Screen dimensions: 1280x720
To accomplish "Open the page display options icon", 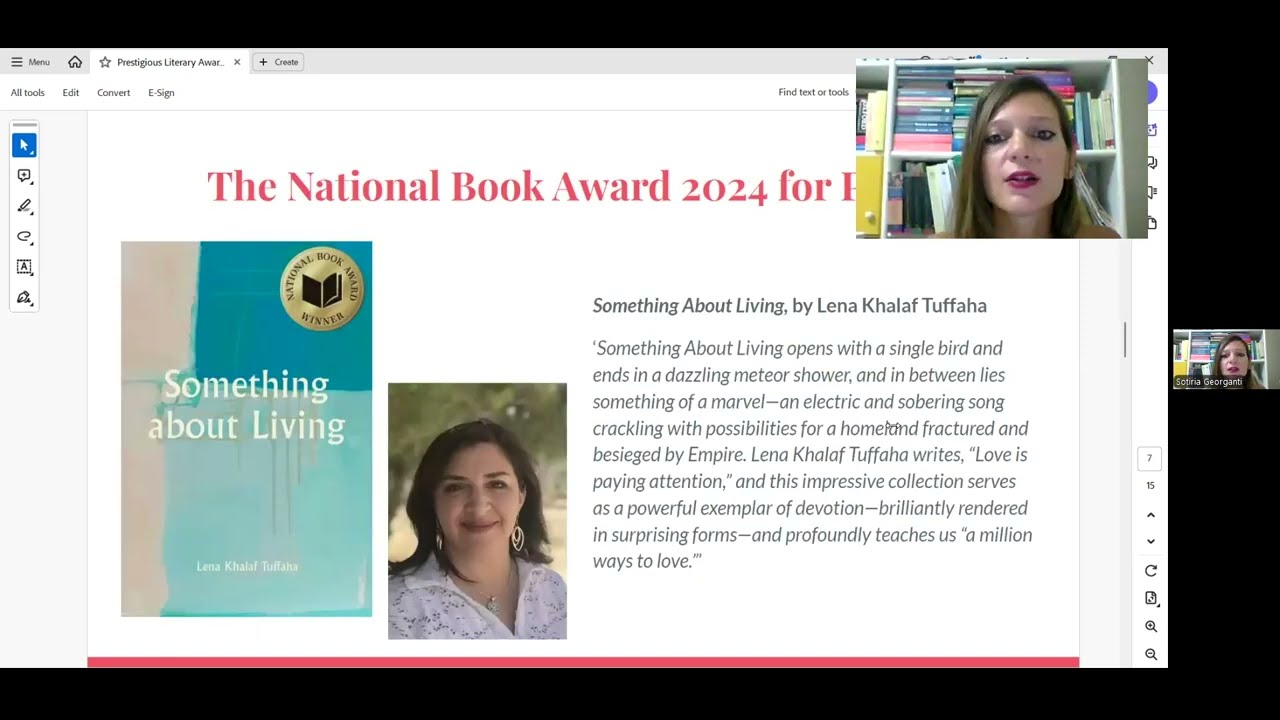I will coord(1151,598).
